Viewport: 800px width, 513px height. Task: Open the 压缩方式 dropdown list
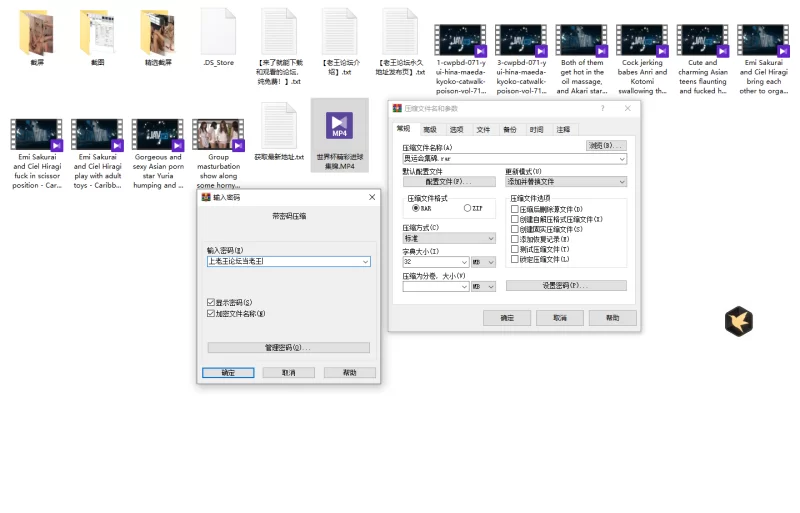pos(490,239)
